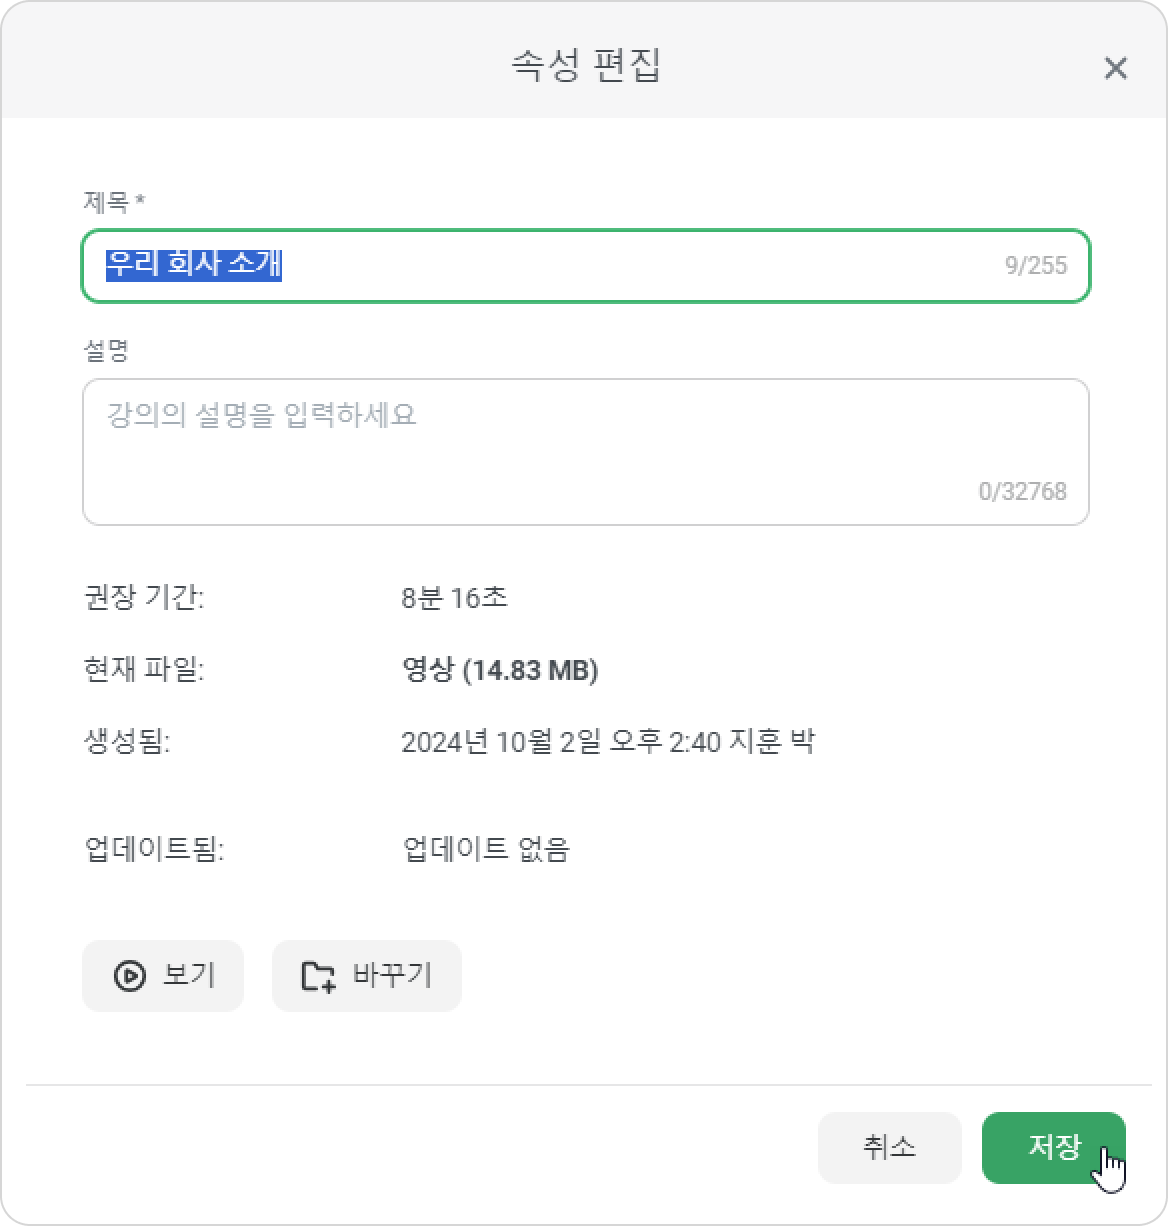Click the 설명 field label
Image resolution: width=1168 pixels, height=1226 pixels.
pyautogui.click(x=106, y=351)
